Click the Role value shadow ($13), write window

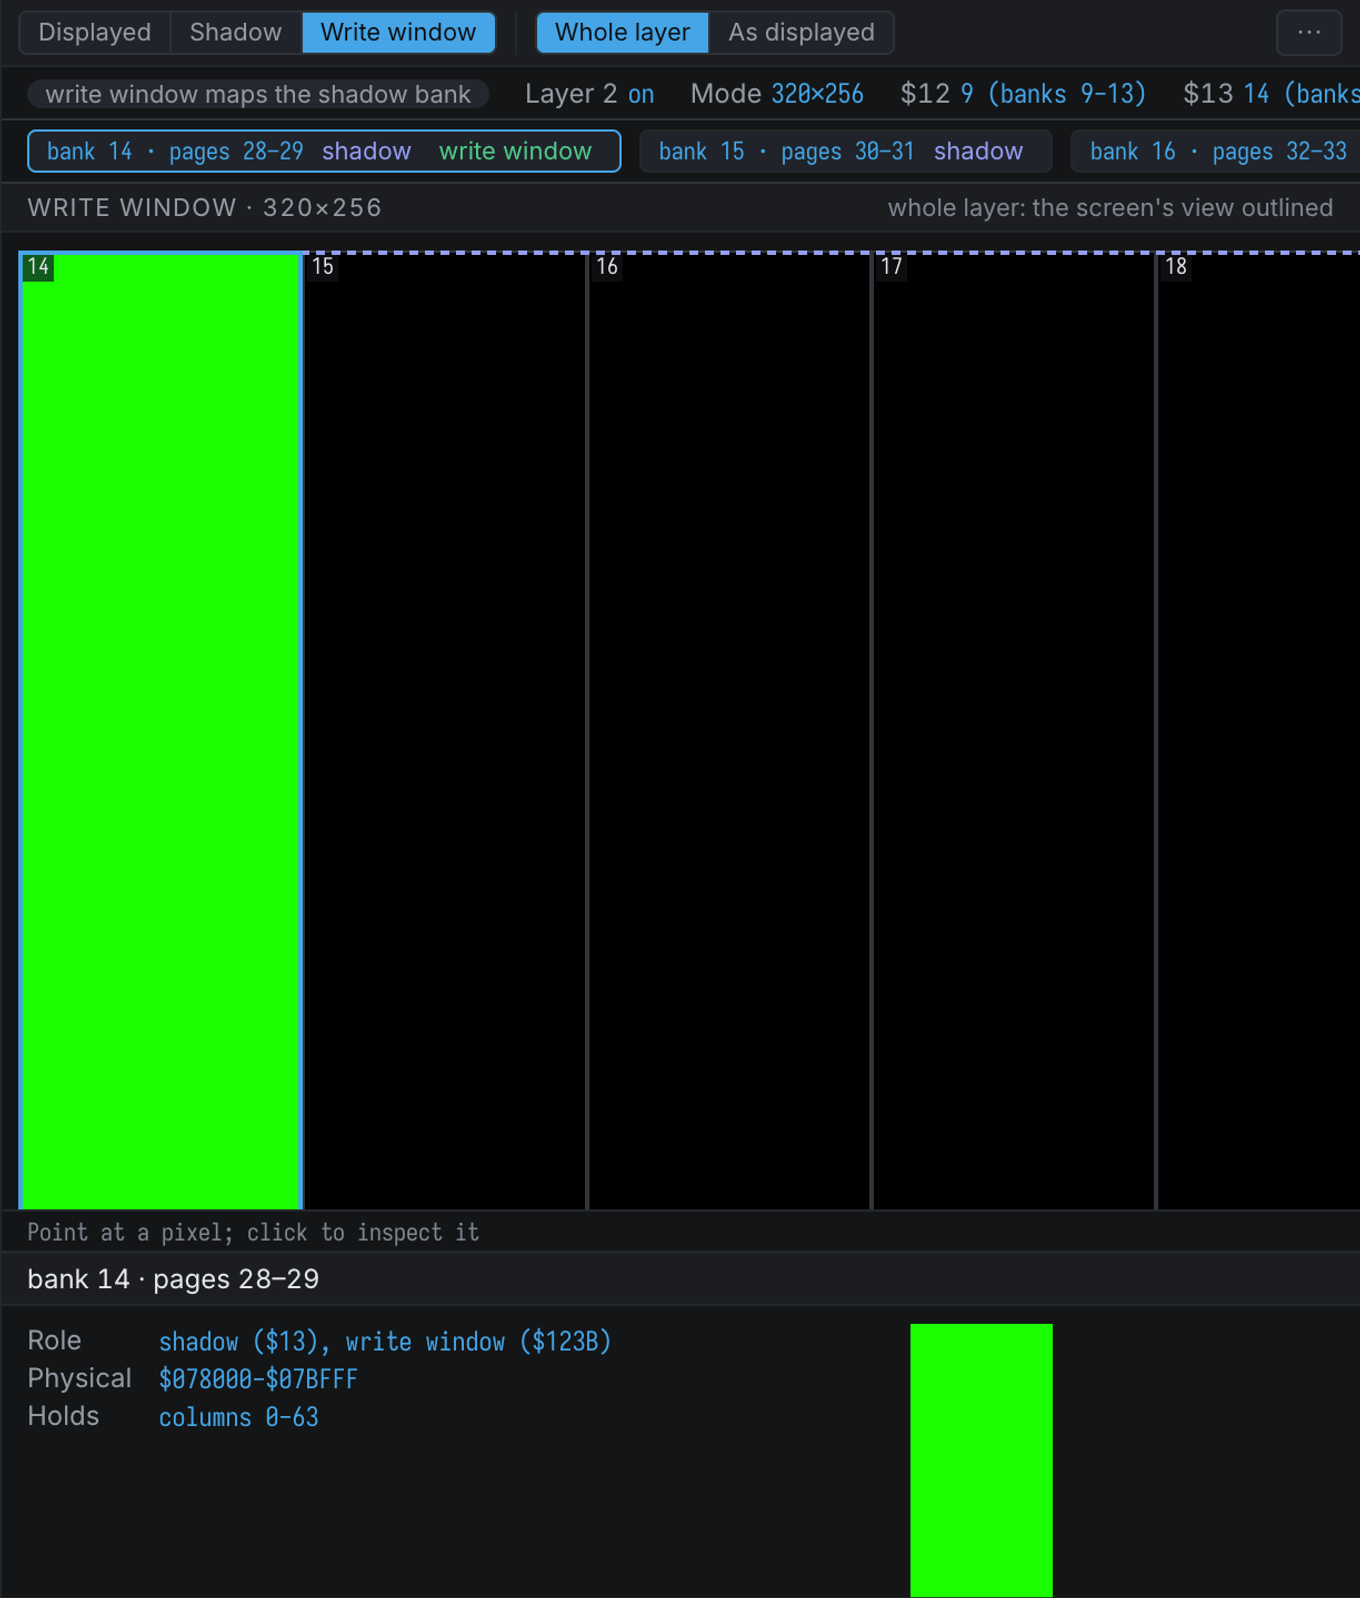click(x=385, y=1341)
